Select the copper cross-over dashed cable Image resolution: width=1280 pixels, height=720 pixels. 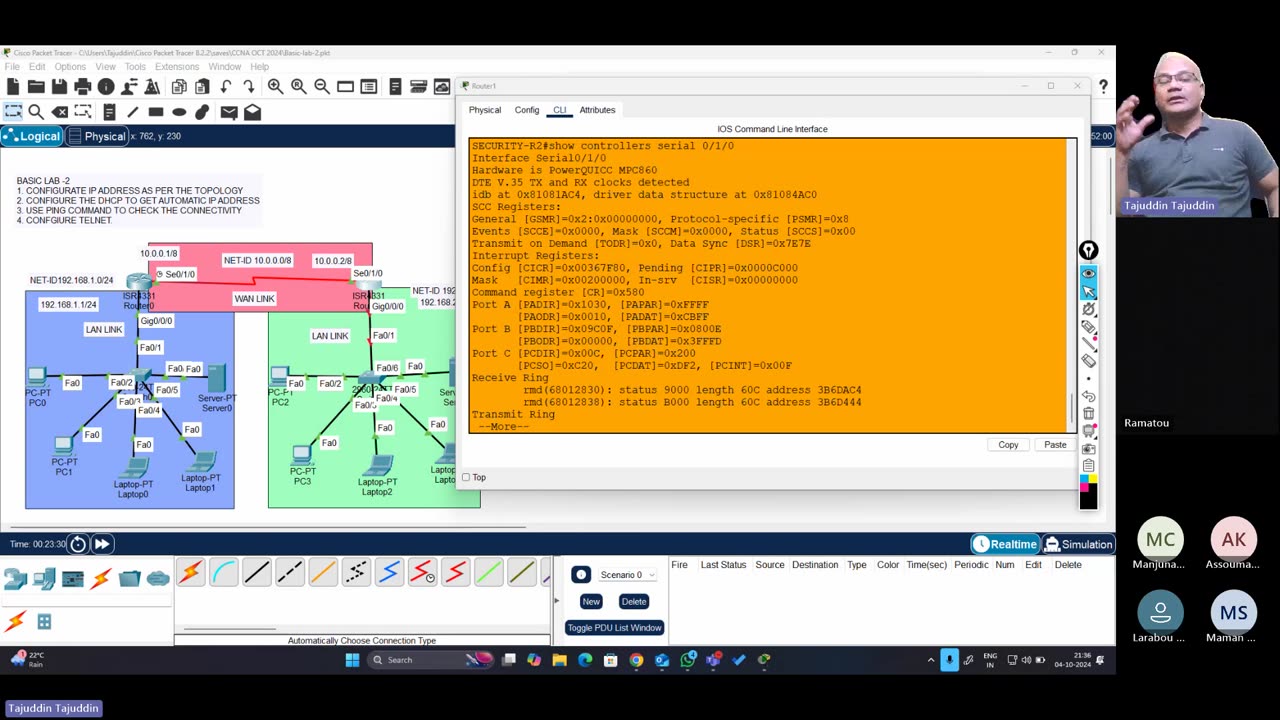pyautogui.click(x=289, y=572)
